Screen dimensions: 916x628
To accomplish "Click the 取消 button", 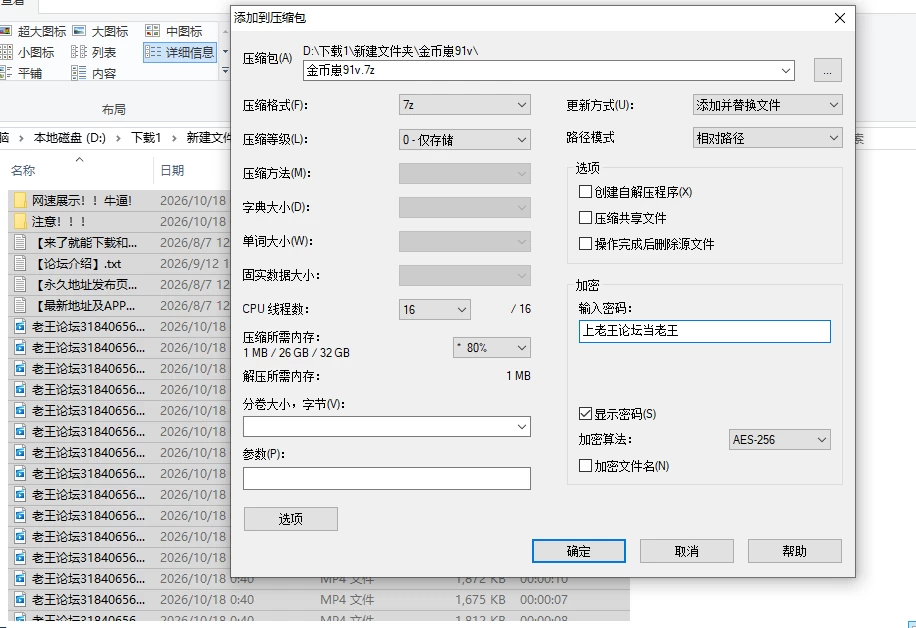I will coord(686,551).
